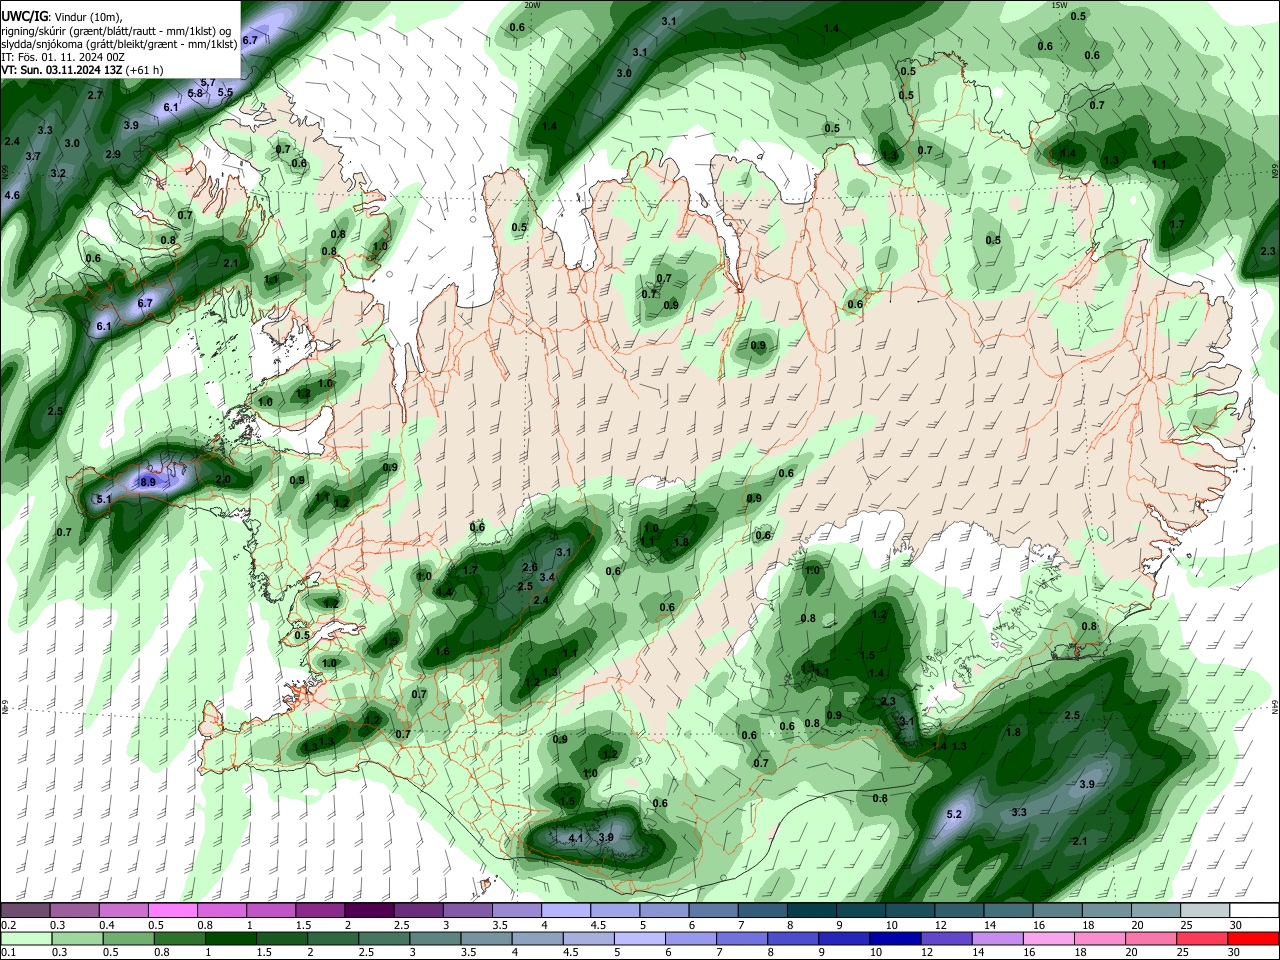Click the 2.0 value on Snæfellsnes peninsula
Image resolution: width=1280 pixels, height=960 pixels.
pyautogui.click(x=223, y=480)
